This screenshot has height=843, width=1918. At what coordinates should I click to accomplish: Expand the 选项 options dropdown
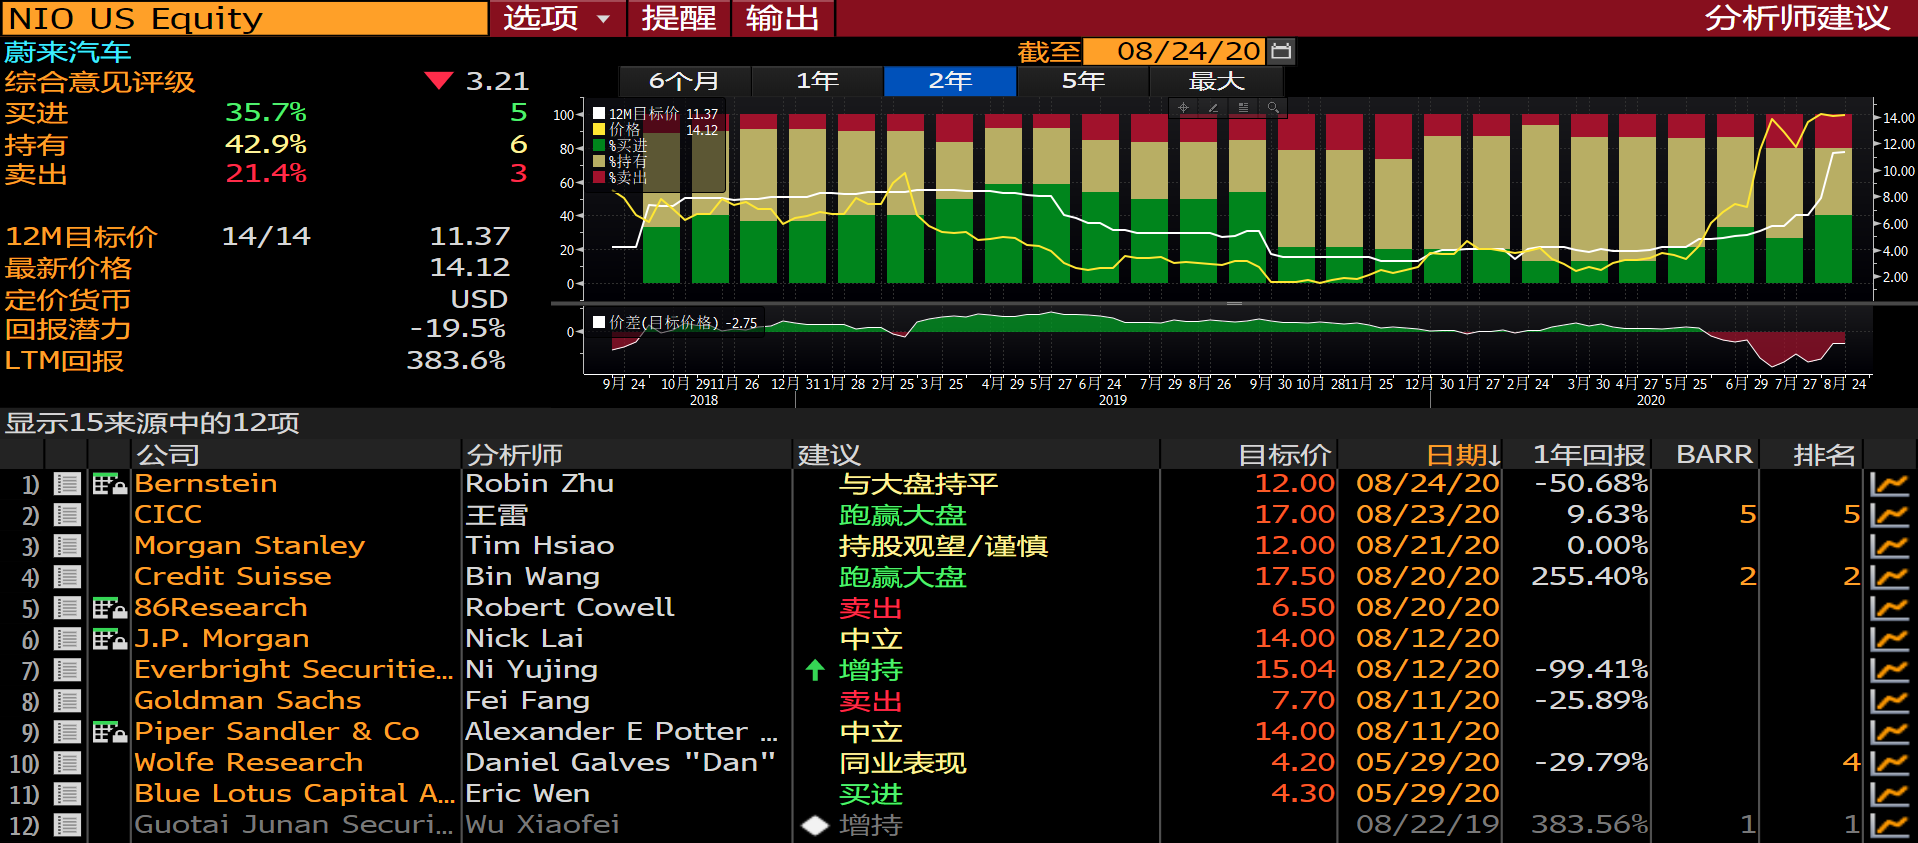[557, 18]
